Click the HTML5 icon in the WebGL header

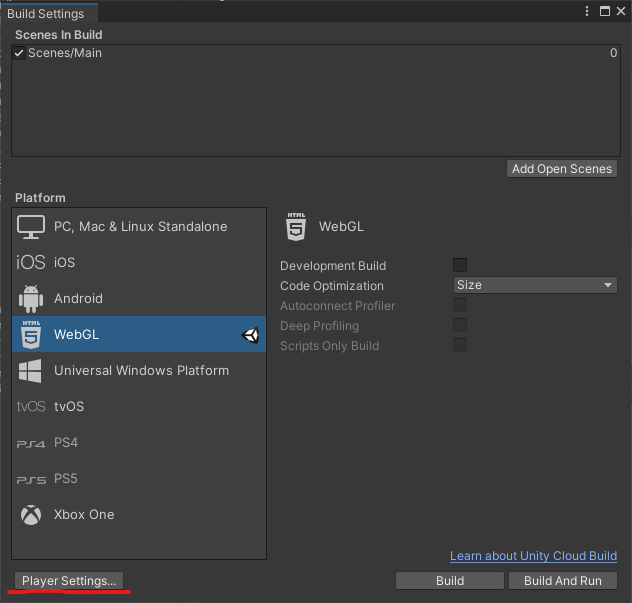pyautogui.click(x=296, y=227)
